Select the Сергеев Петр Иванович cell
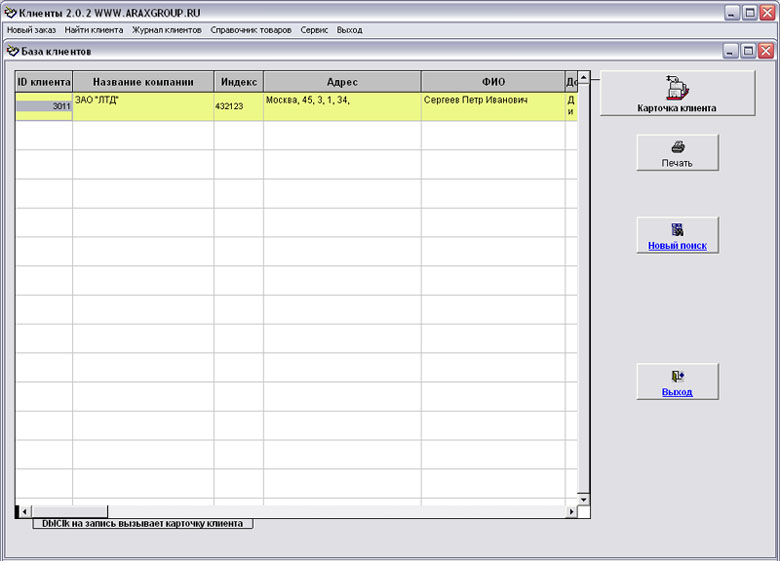This screenshot has height=561, width=780. click(x=493, y=106)
